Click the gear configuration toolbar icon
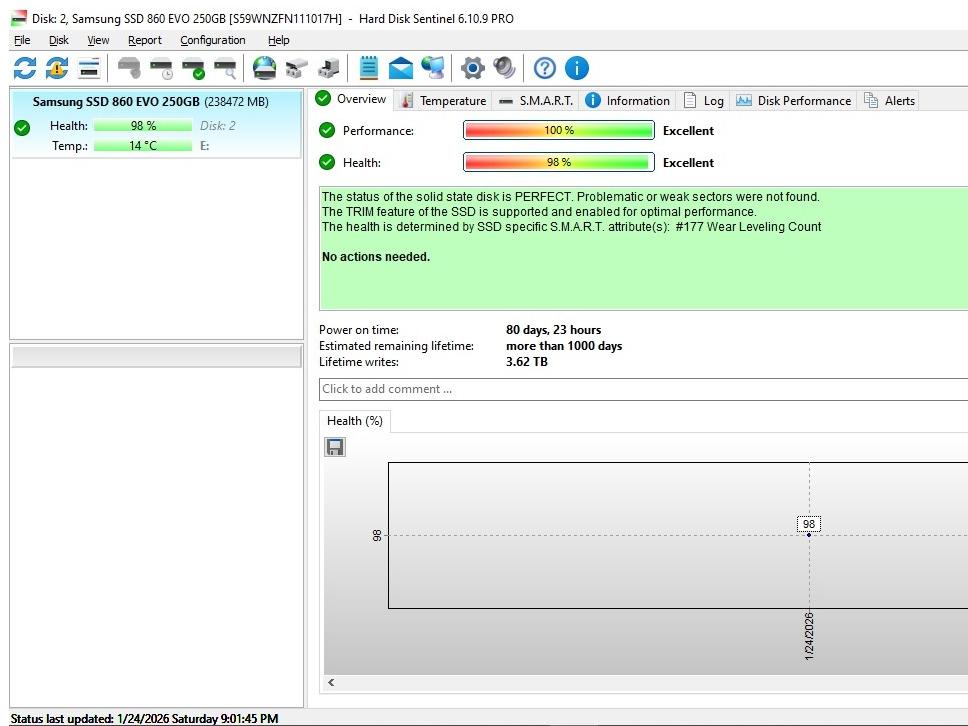The height and width of the screenshot is (726, 968). 473,68
